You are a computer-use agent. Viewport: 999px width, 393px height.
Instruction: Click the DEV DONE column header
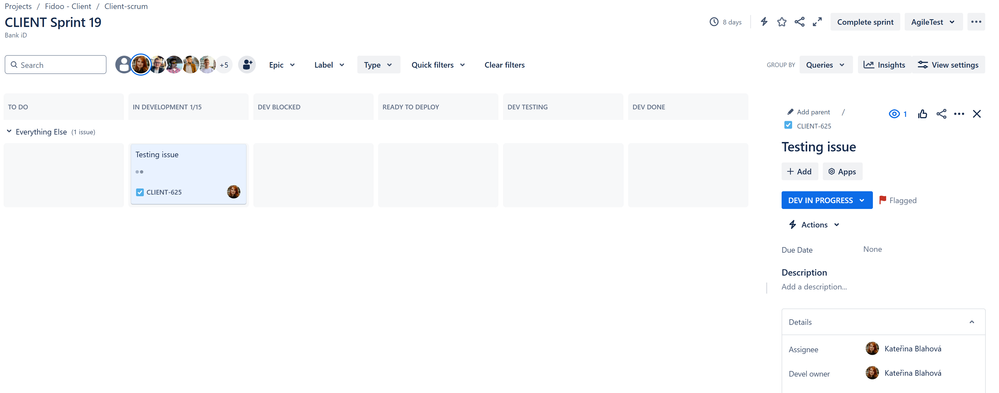click(x=688, y=107)
